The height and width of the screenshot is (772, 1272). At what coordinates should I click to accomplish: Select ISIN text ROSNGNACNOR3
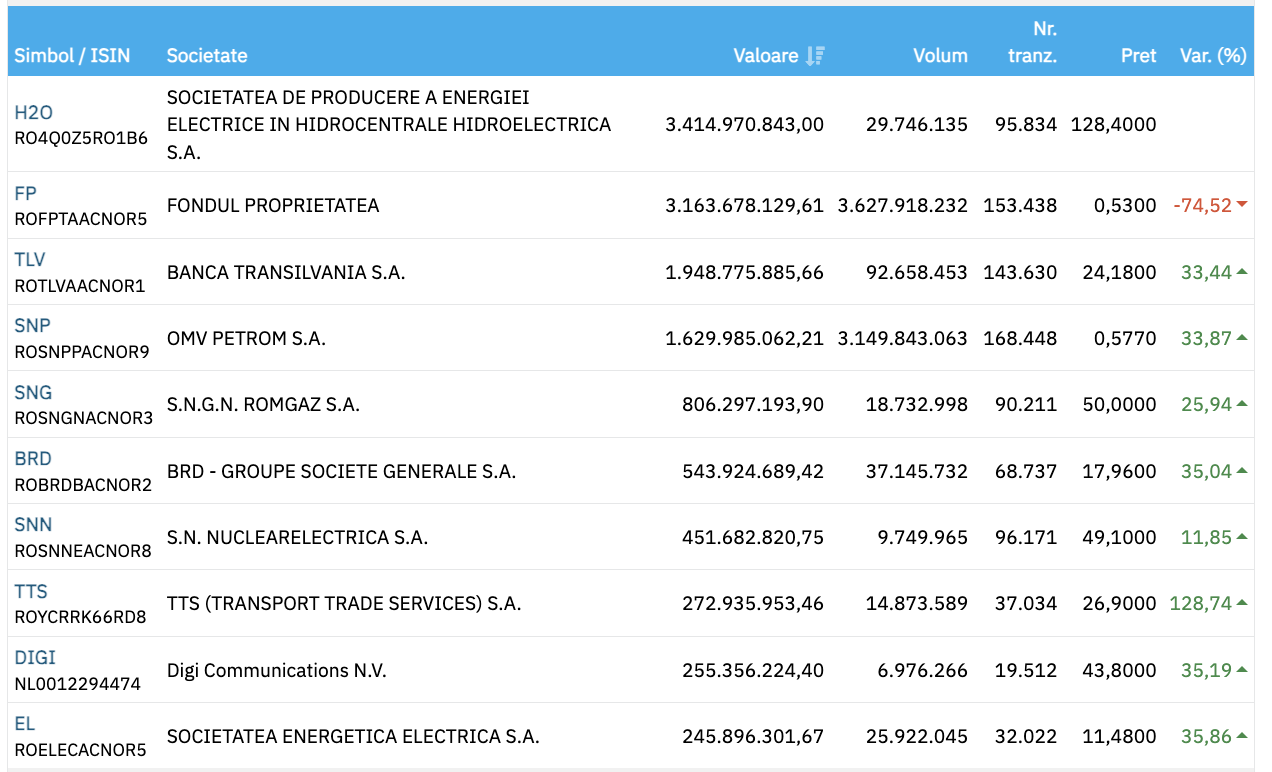[84, 418]
